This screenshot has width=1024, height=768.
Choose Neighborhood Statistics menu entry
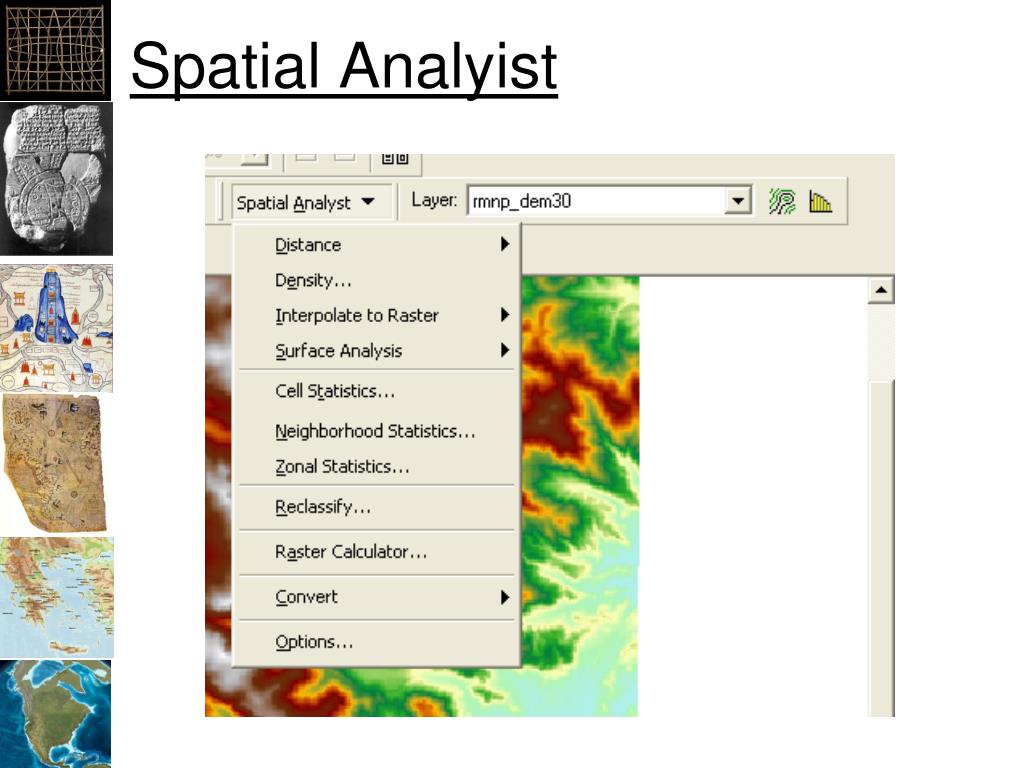click(376, 431)
